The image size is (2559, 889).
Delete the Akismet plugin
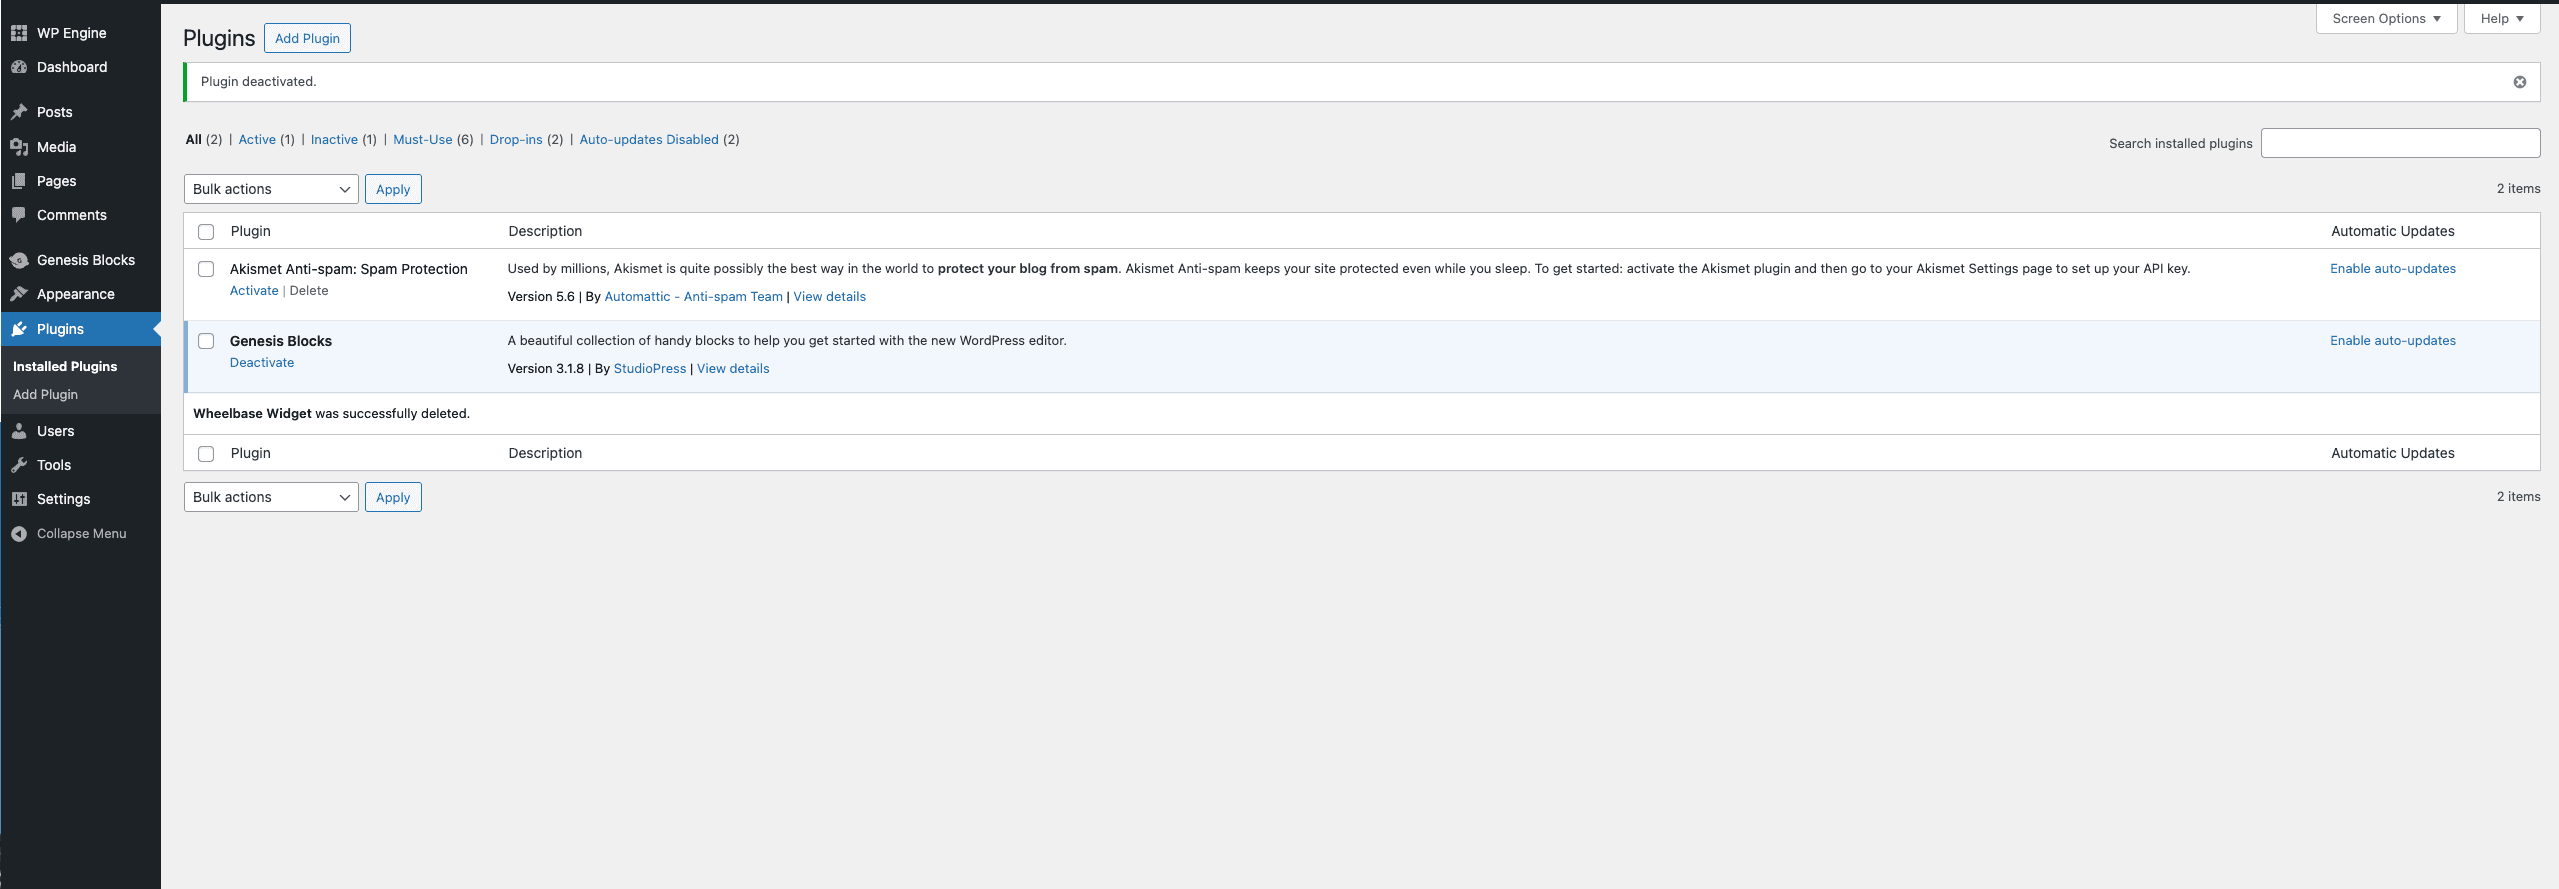tap(309, 291)
